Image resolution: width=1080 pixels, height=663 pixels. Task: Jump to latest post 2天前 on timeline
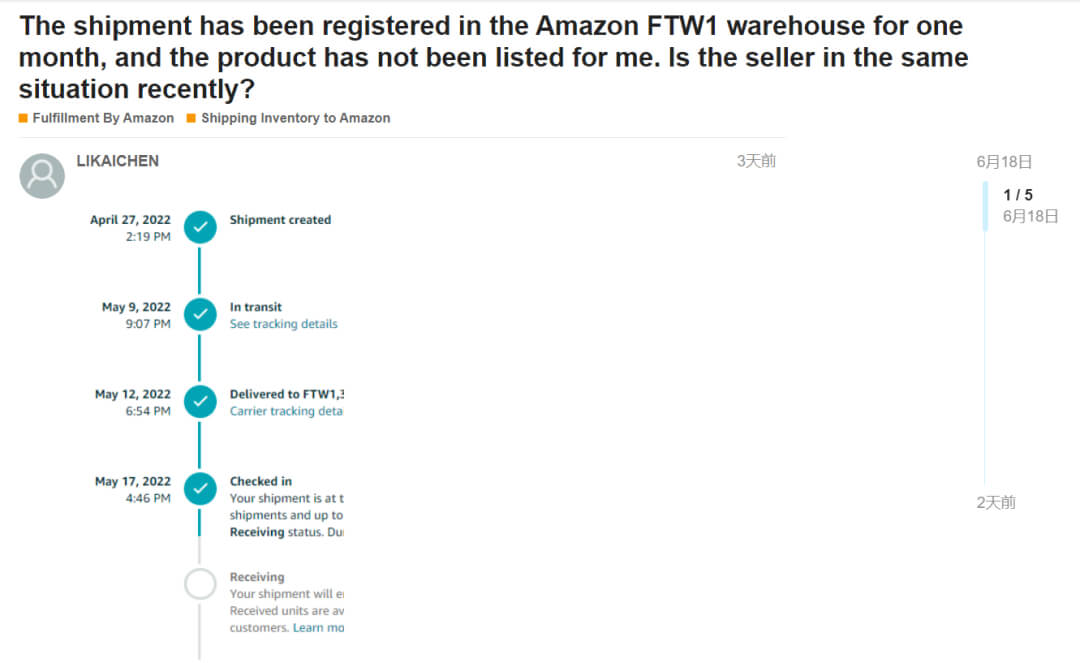pos(996,503)
